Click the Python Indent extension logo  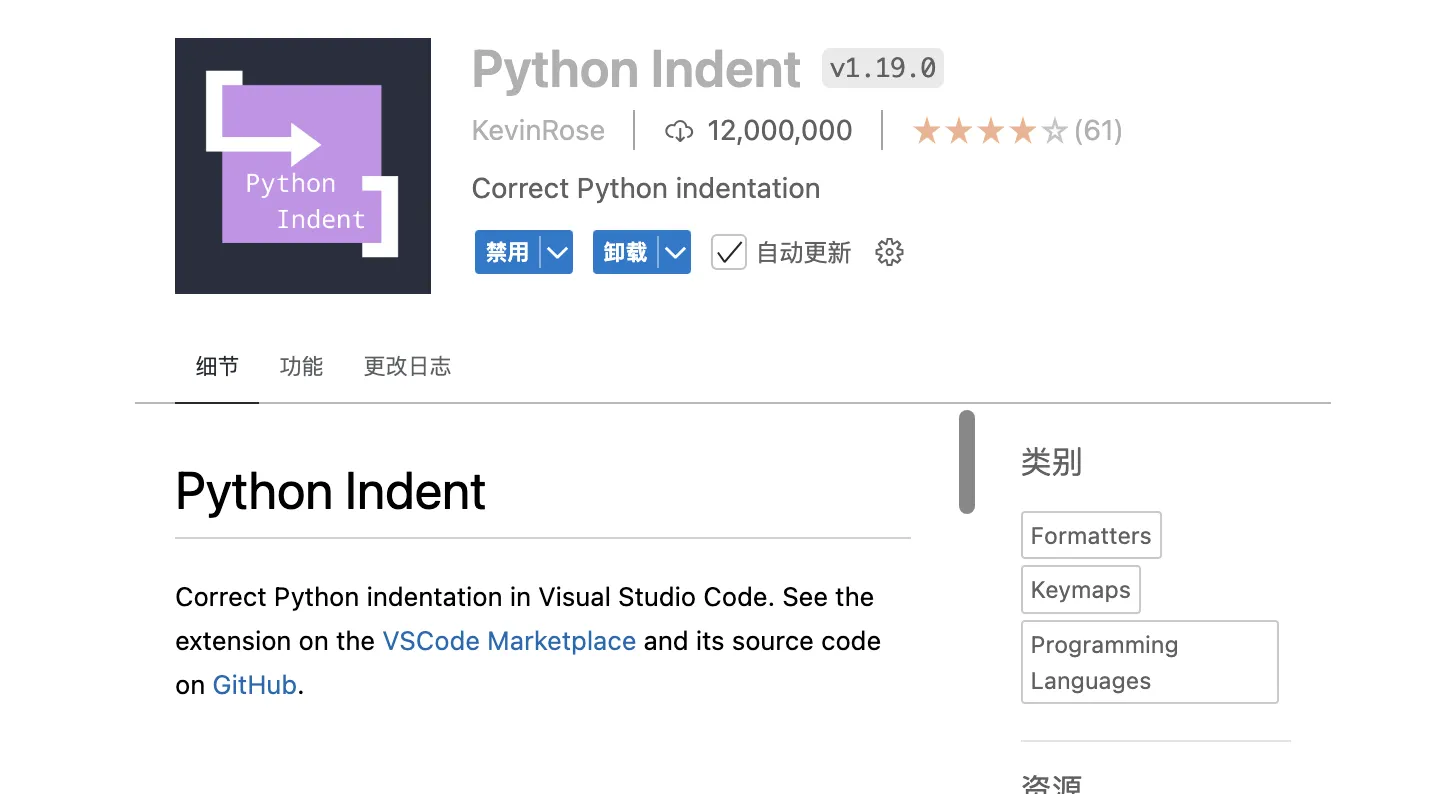303,166
